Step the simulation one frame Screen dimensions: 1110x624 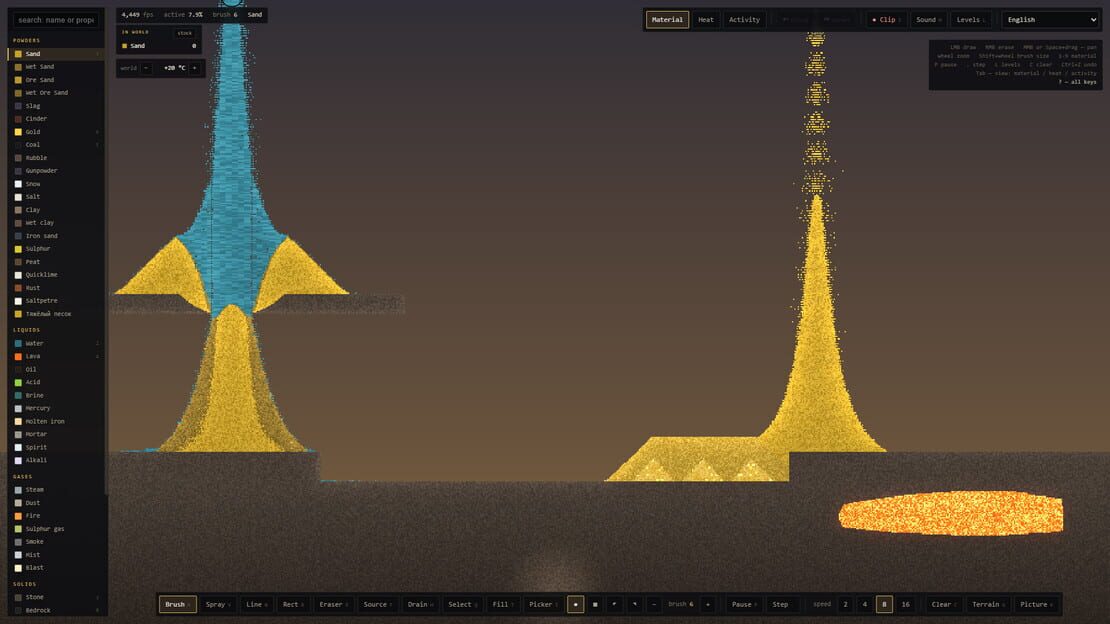782,604
